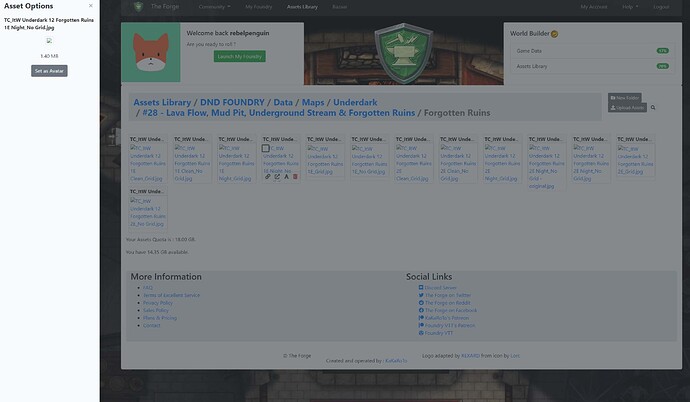Copy link icon for 1E Night_No Grid asset

(x=268, y=177)
